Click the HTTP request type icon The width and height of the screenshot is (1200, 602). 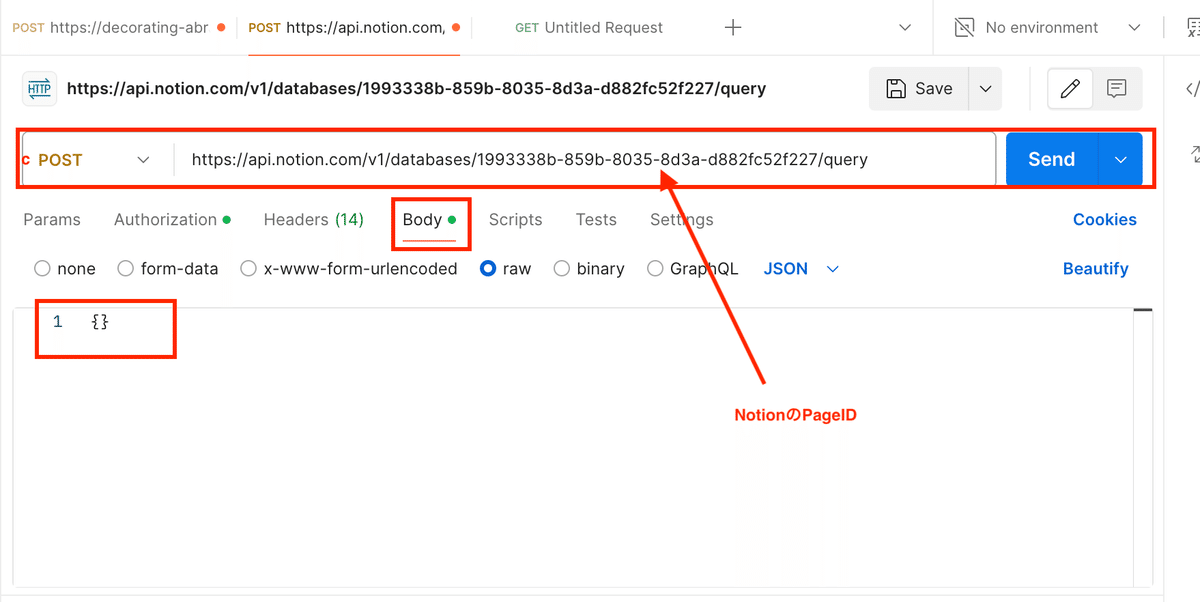pos(39,88)
